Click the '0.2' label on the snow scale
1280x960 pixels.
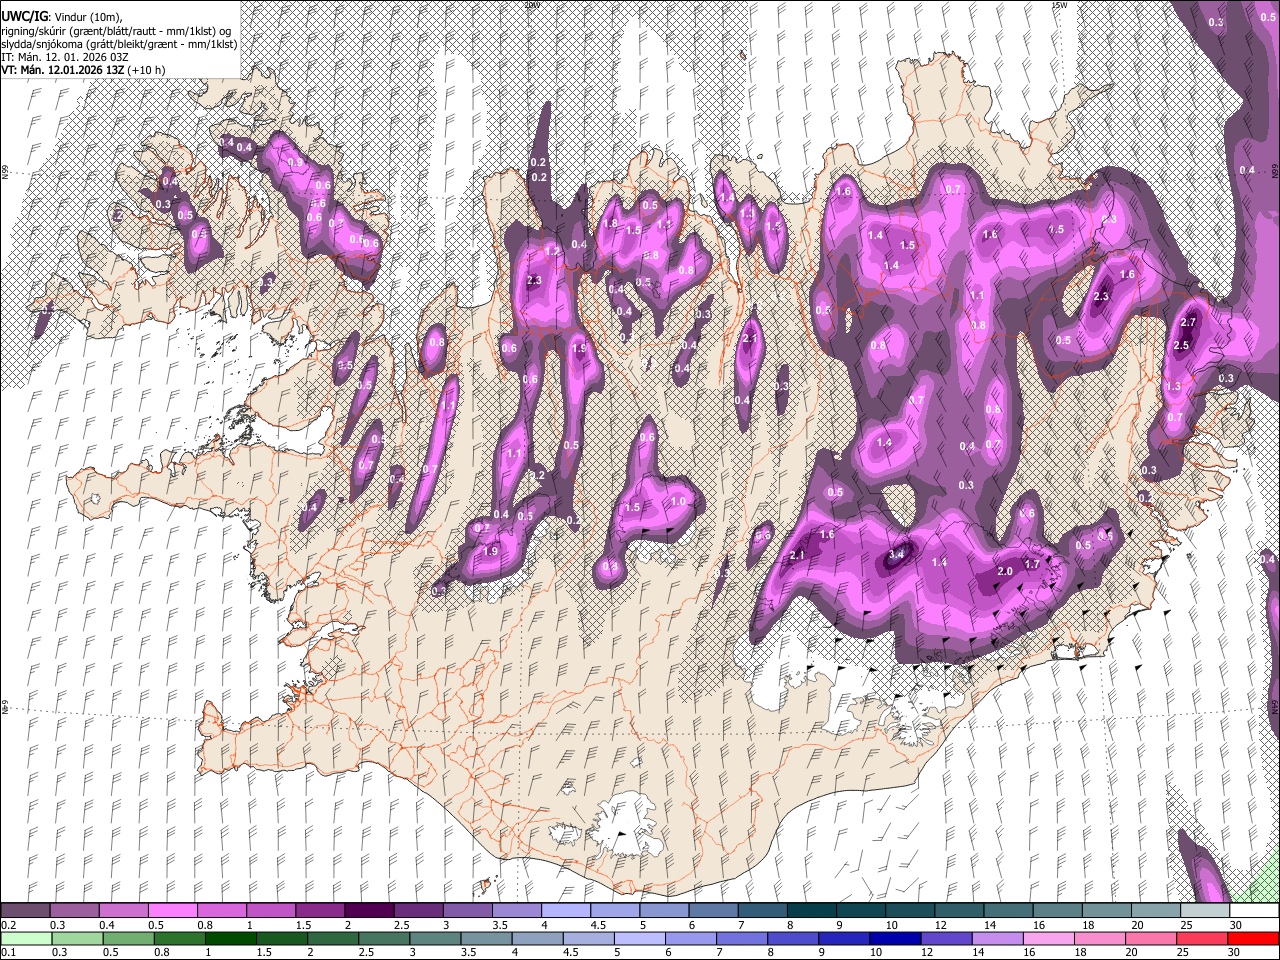(8, 925)
